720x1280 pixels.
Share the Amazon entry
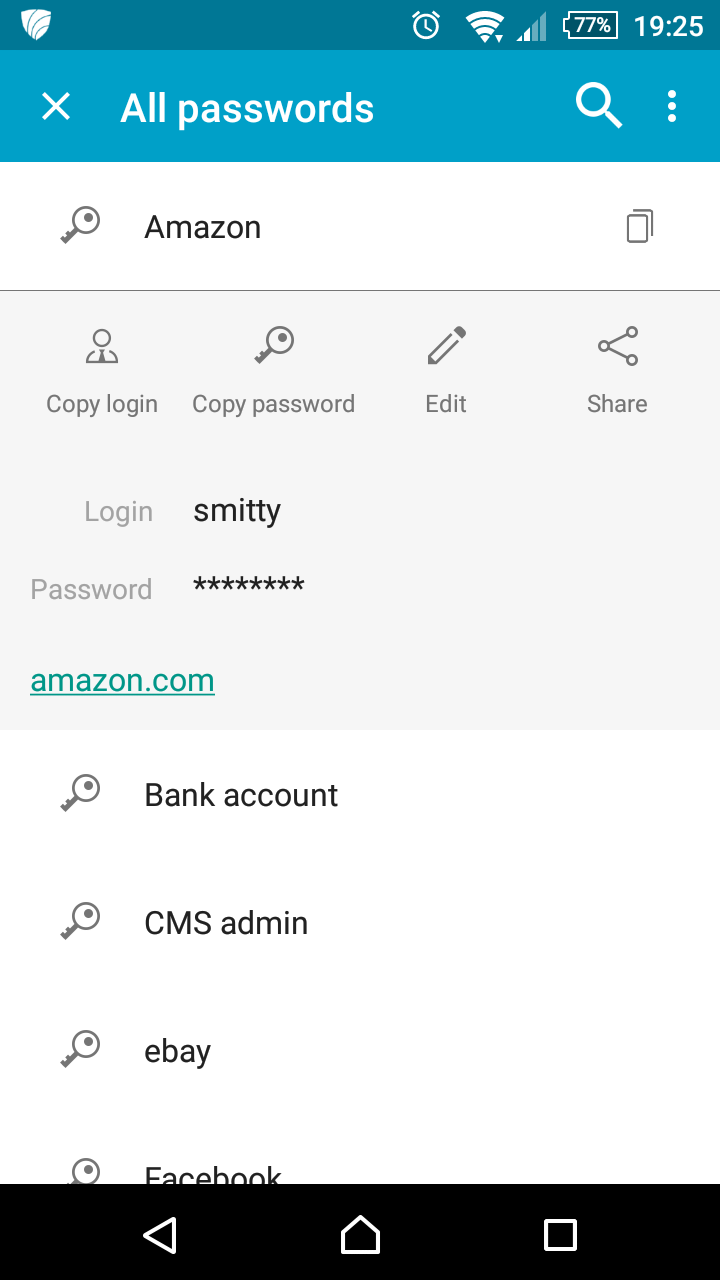pyautogui.click(x=617, y=371)
